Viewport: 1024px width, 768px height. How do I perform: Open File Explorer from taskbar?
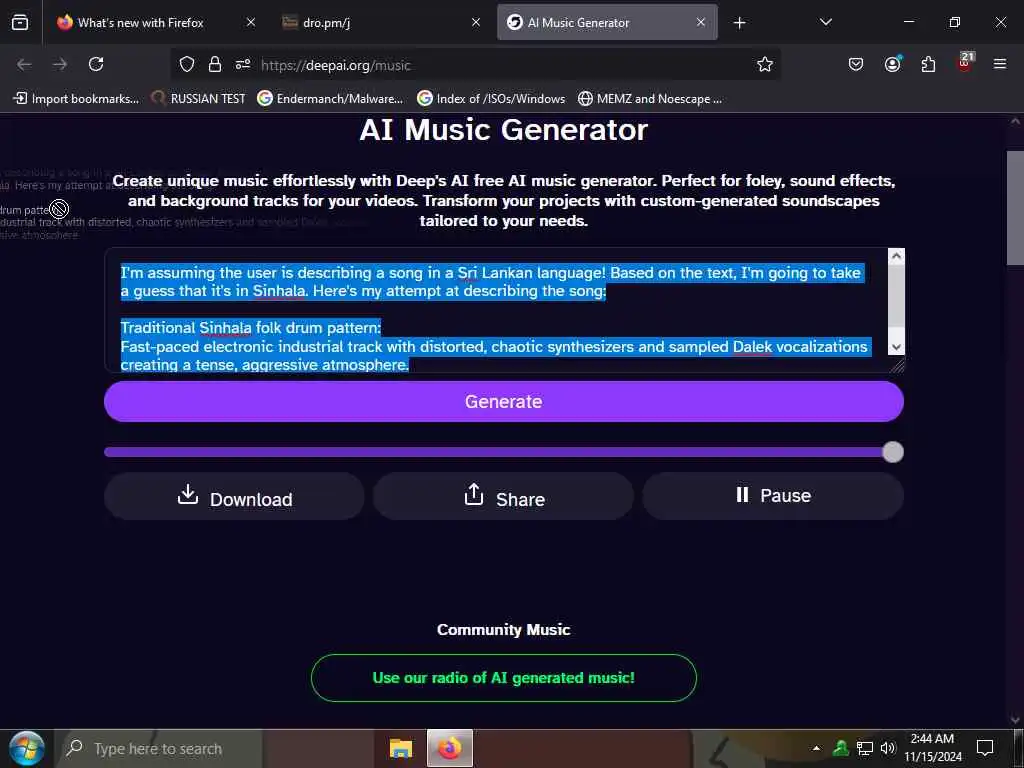400,748
